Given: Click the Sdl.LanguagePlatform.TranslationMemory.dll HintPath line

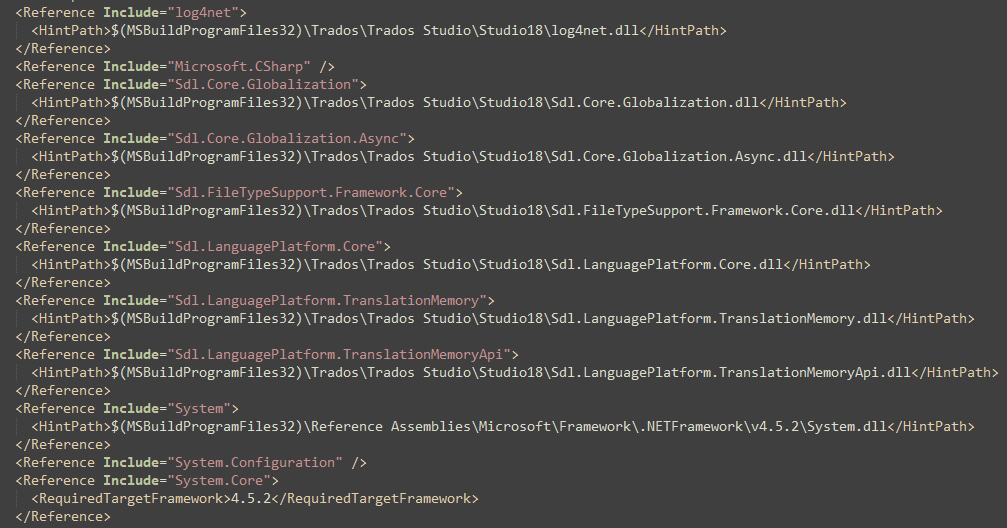Looking at the screenshot, I should [x=503, y=318].
